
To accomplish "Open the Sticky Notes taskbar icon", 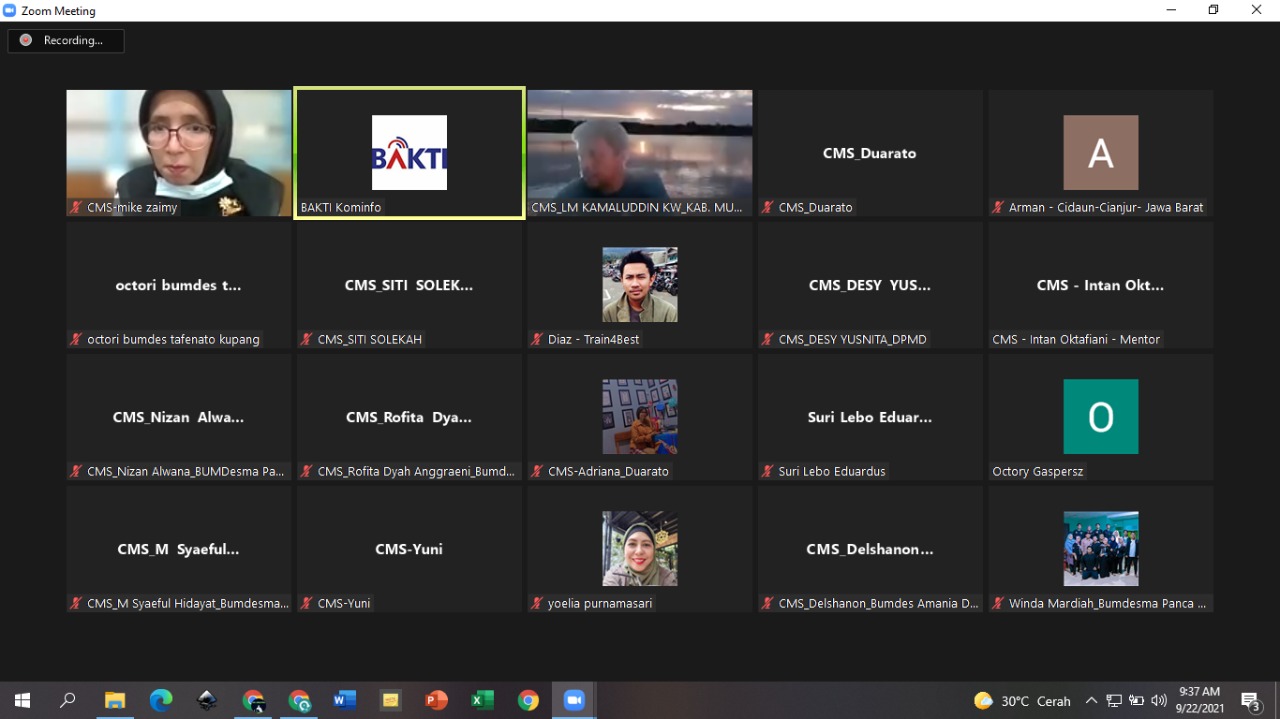I will point(390,700).
